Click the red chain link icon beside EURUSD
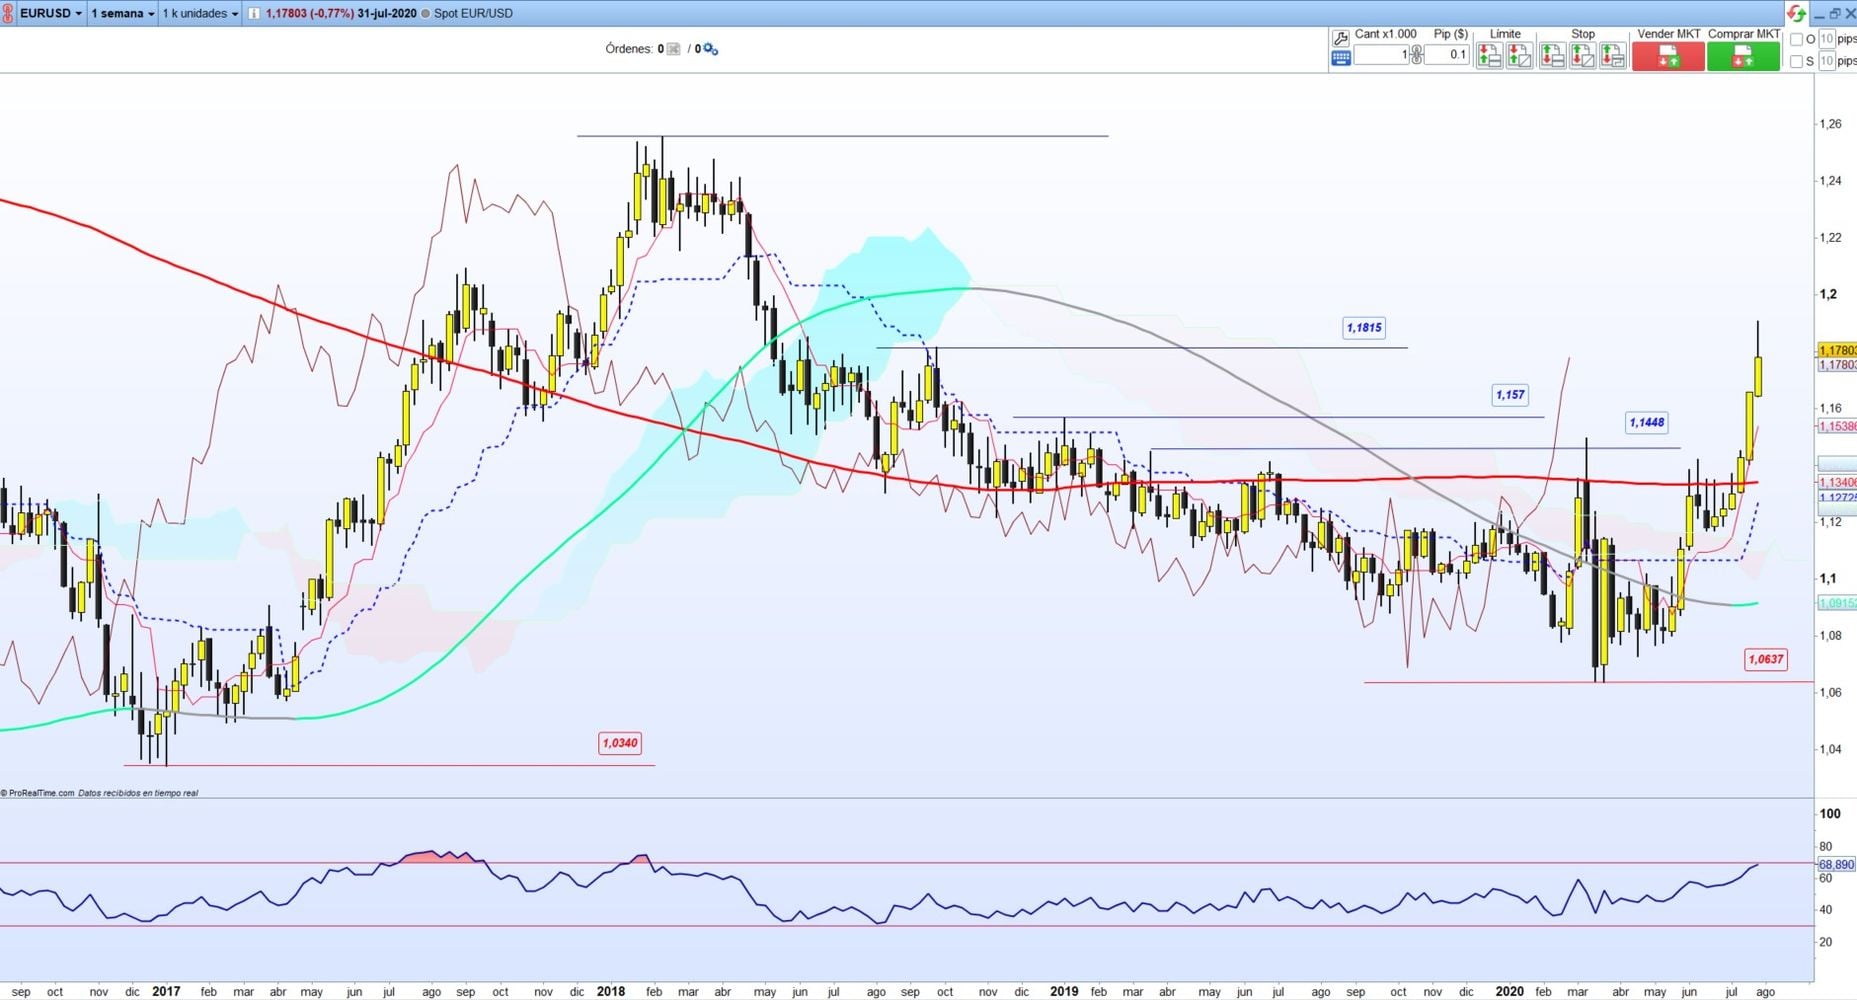Viewport: 1857px width, 1000px height. 8,13
